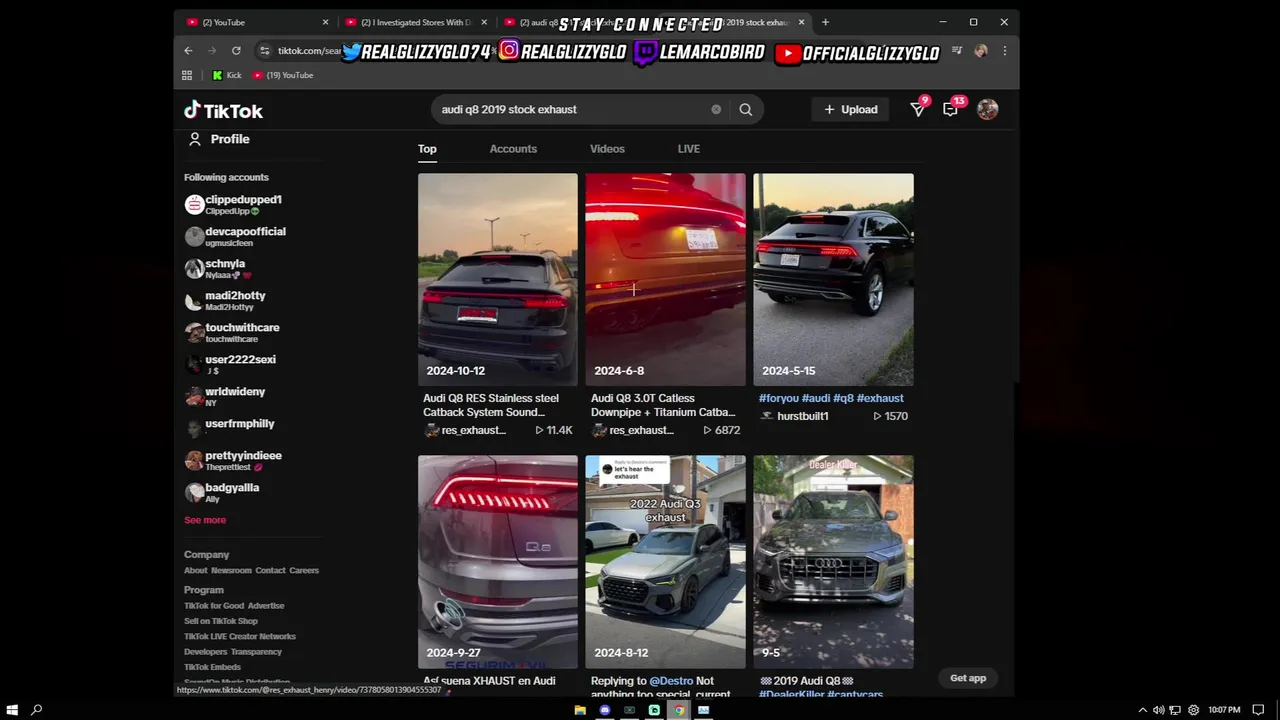Open the Kick bookmark
Image resolution: width=1280 pixels, height=720 pixels.
tap(227, 75)
